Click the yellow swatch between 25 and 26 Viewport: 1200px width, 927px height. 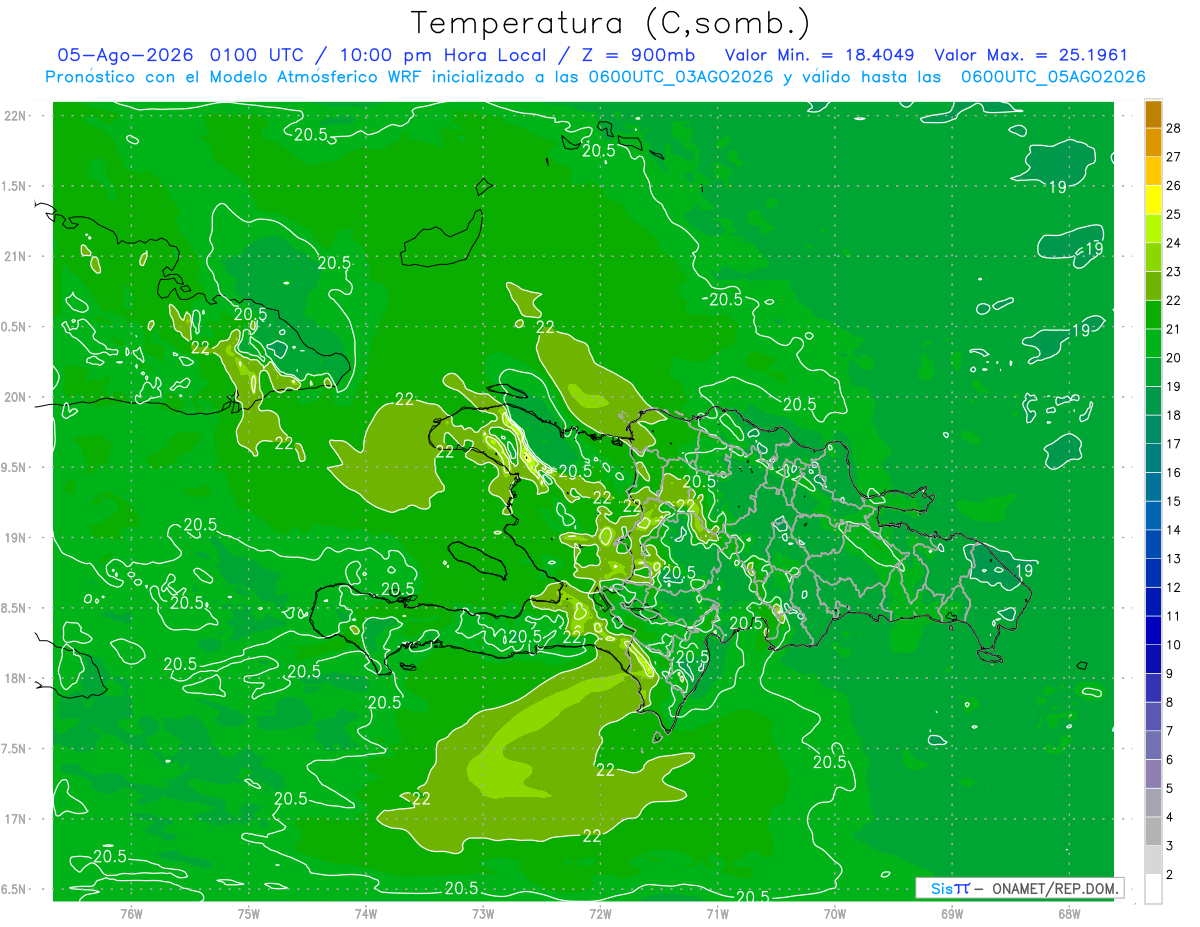pyautogui.click(x=1153, y=200)
